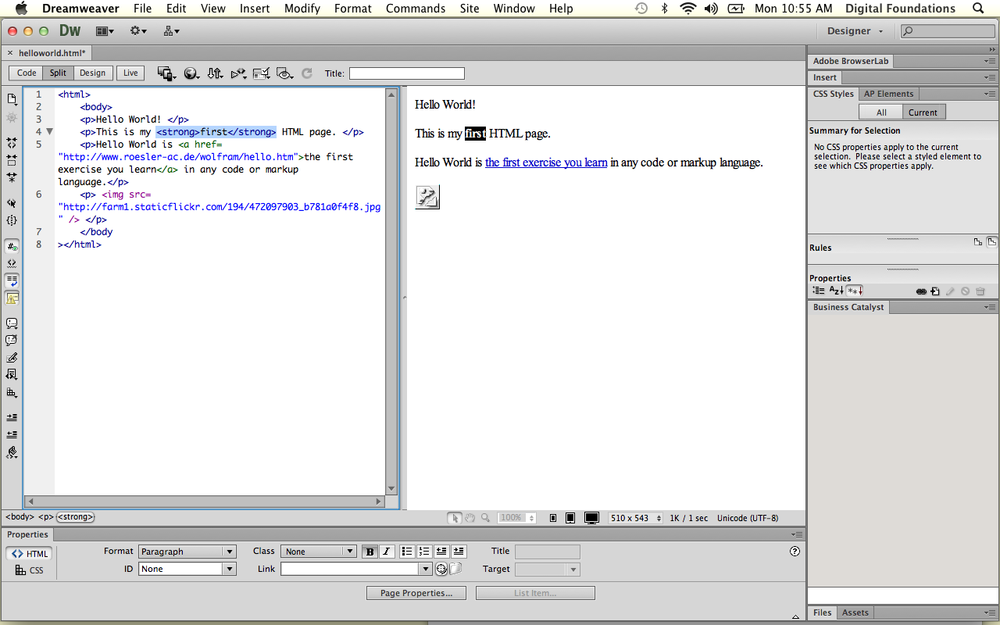Viewport: 1000px width, 625px height.
Task: Click the Multiscreen Preview icon
Action: pos(166,73)
